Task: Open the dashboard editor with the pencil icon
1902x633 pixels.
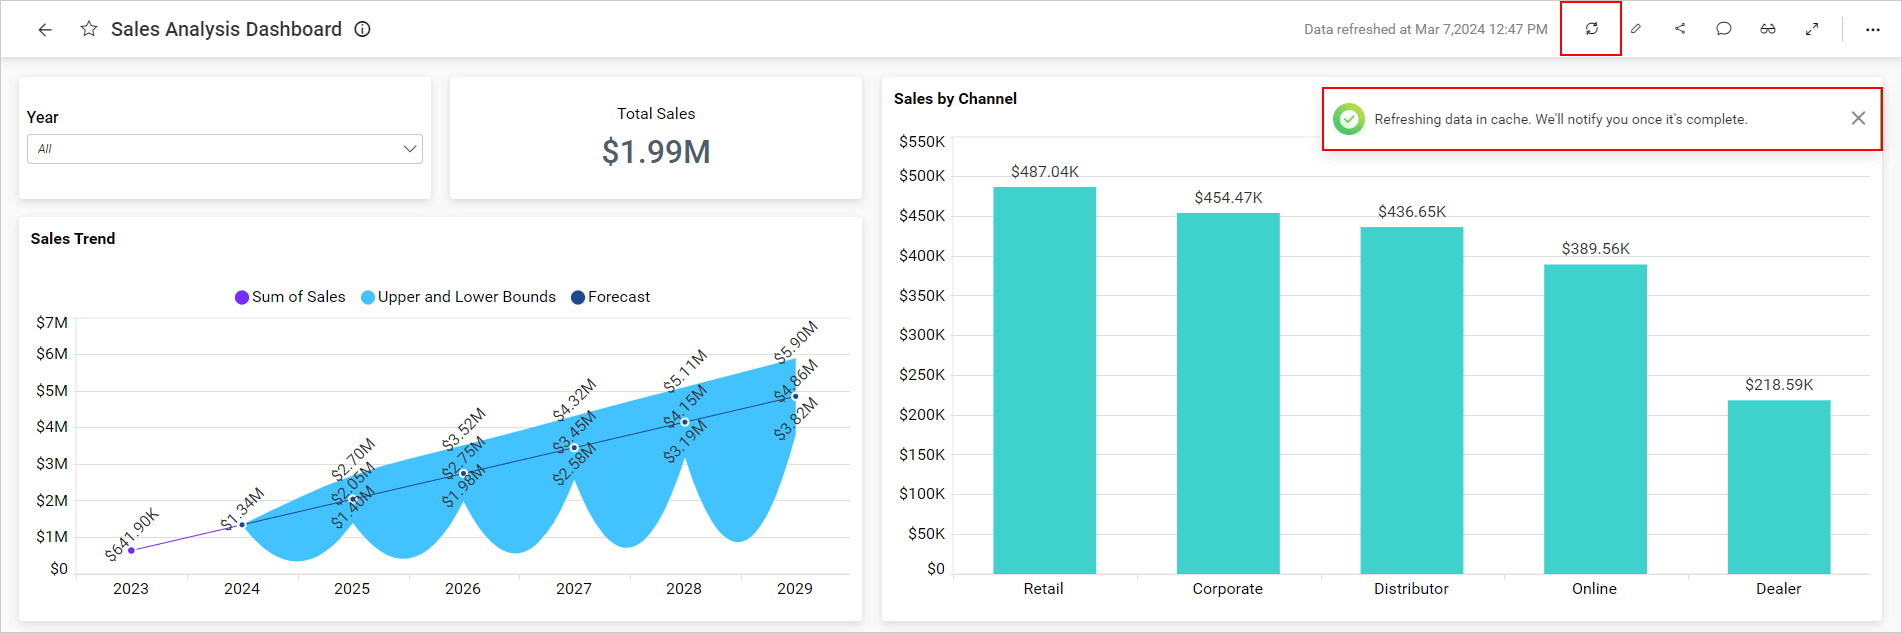Action: (1636, 29)
